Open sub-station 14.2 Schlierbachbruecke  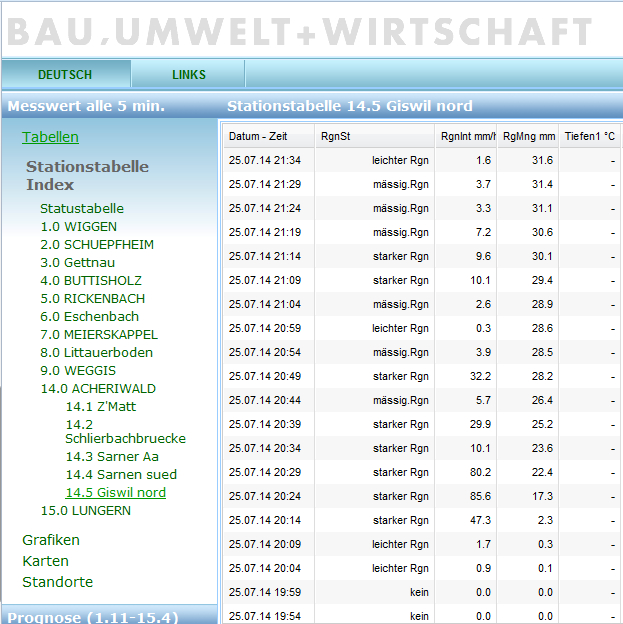tap(125, 431)
